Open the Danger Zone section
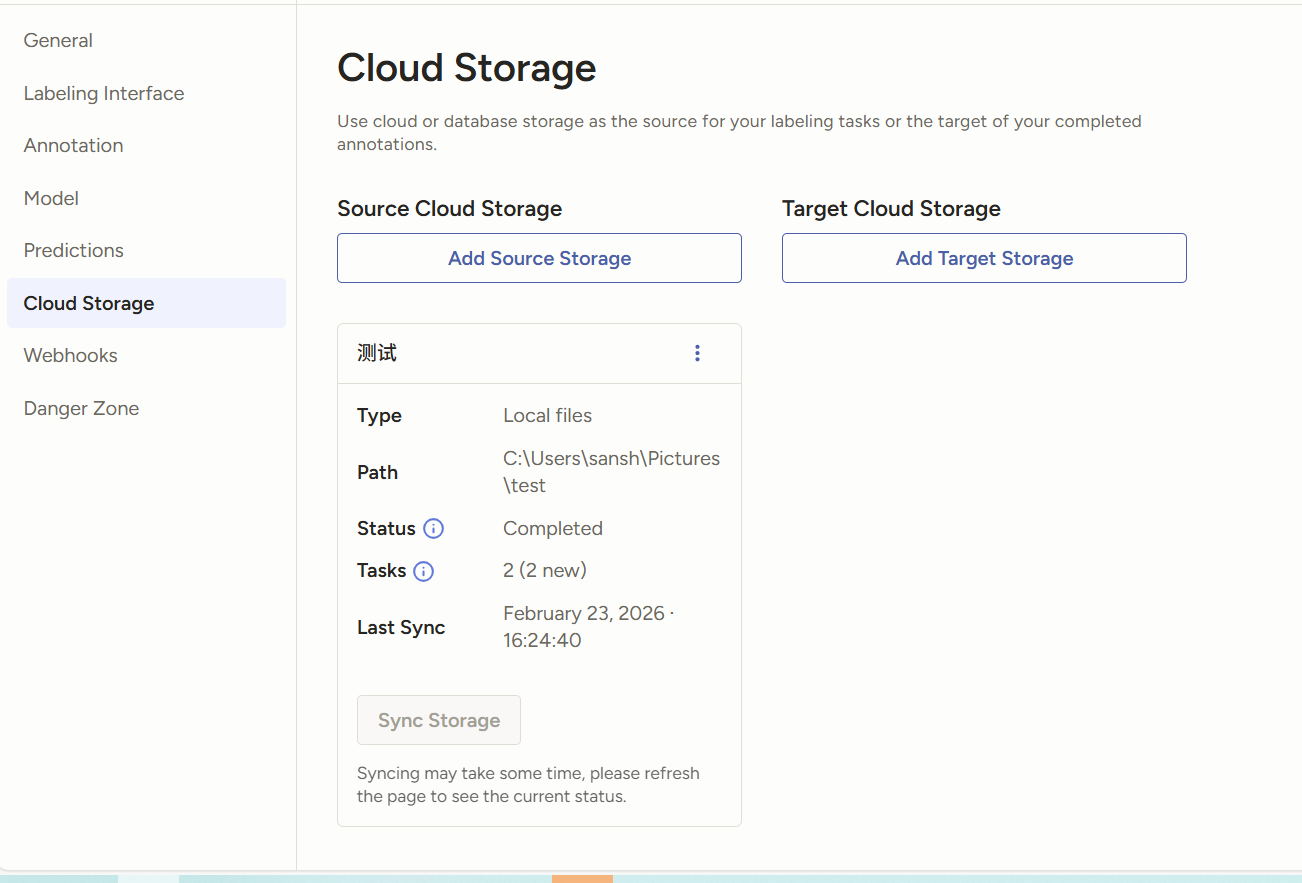This screenshot has width=1302, height=883. pyautogui.click(x=82, y=408)
